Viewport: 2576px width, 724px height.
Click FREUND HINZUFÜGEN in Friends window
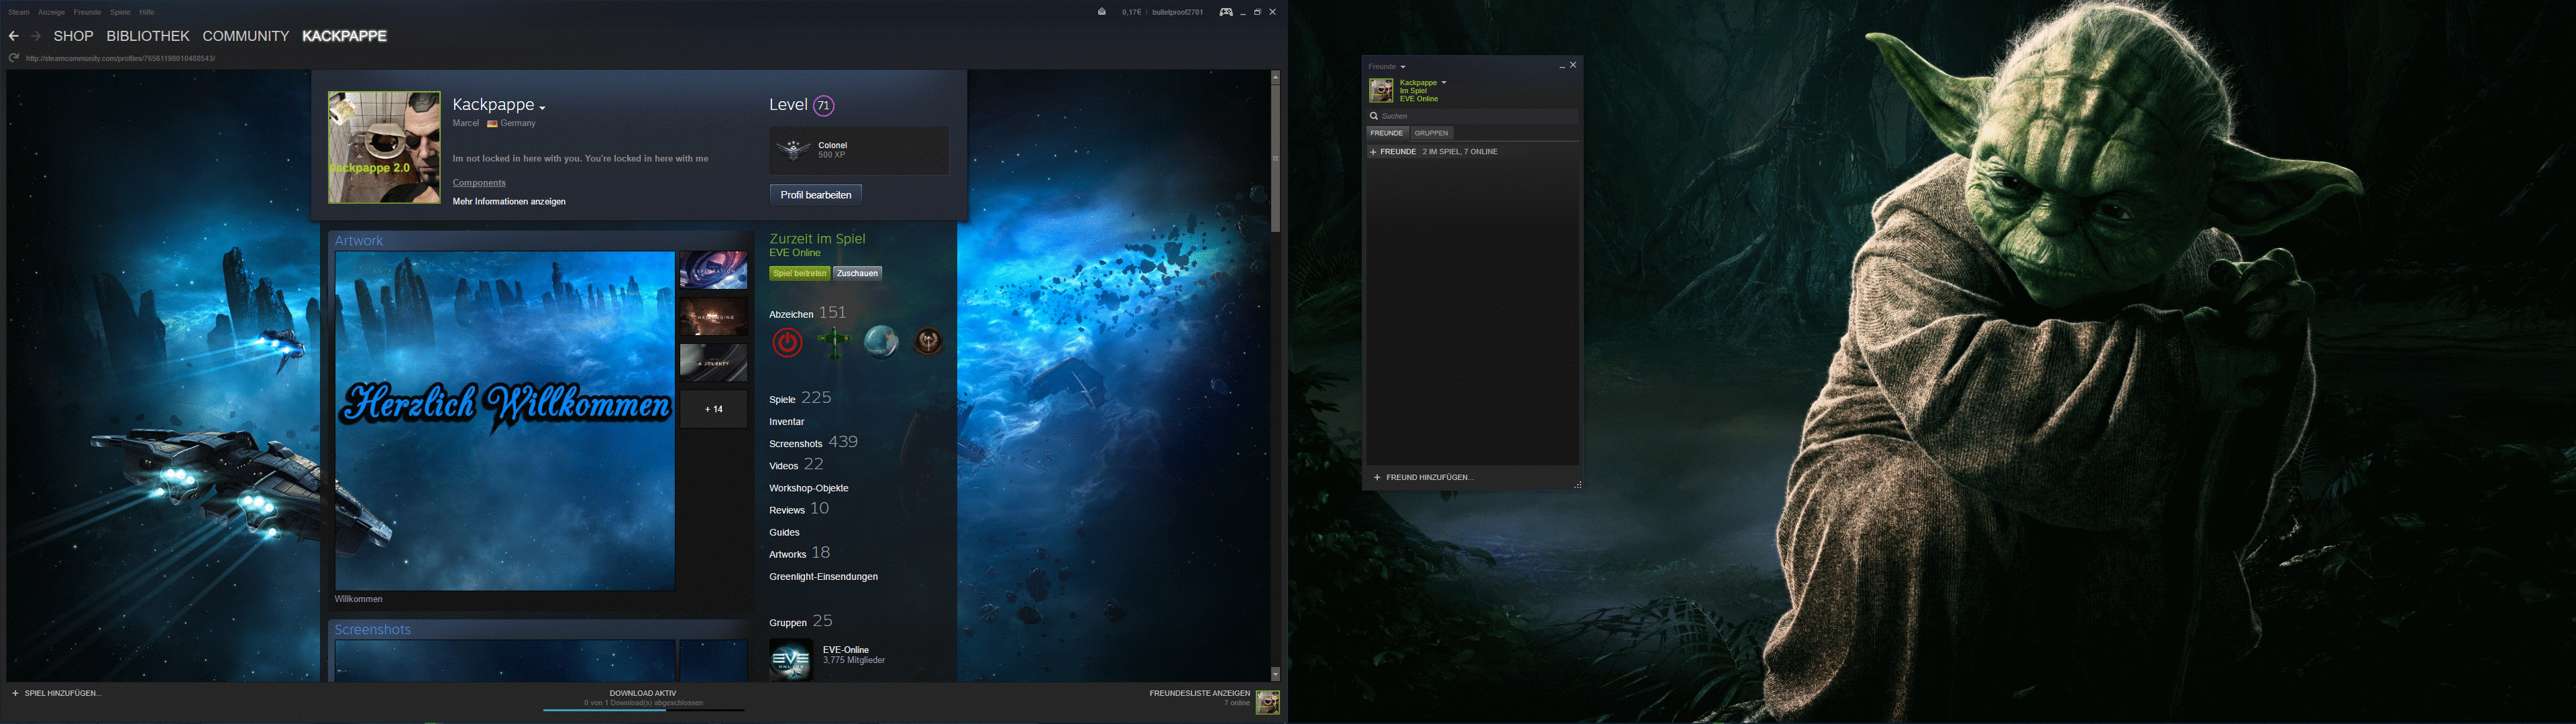1430,478
